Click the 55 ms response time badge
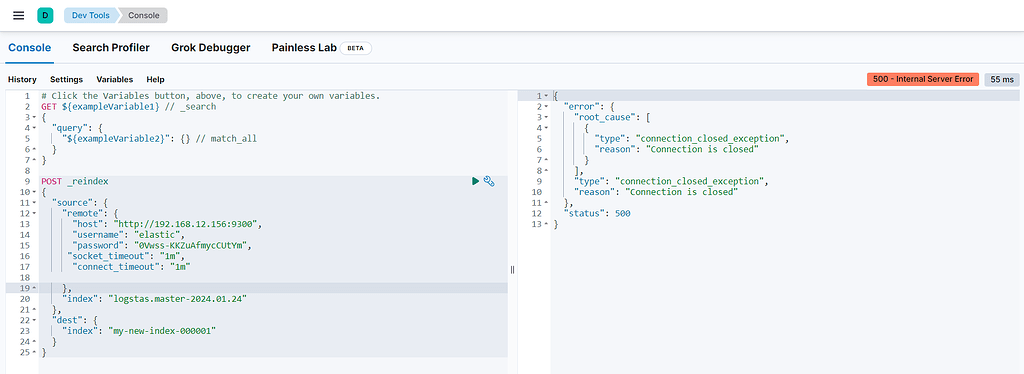The width and height of the screenshot is (1024, 374). [1002, 79]
